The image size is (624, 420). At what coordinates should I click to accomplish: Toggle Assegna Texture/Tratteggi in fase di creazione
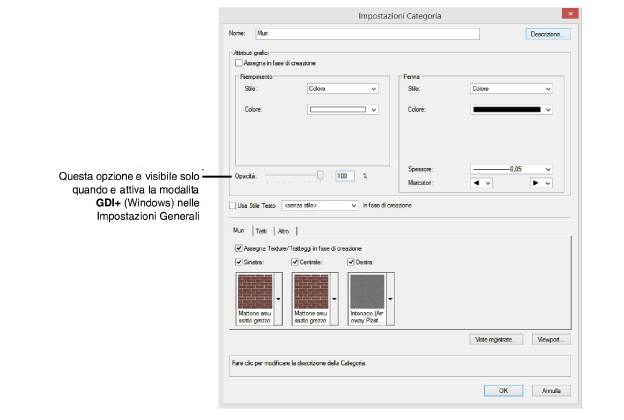pyautogui.click(x=239, y=248)
